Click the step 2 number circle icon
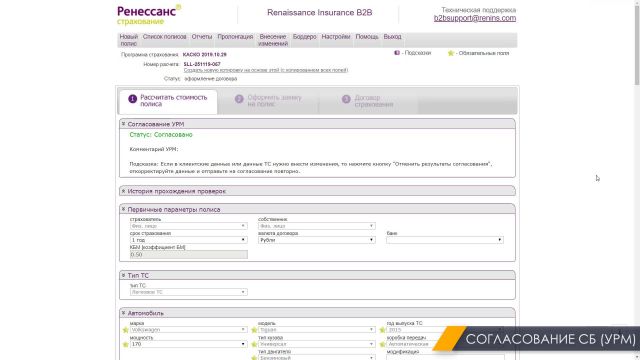Screen dimensions: 640x360 tap(239, 99)
